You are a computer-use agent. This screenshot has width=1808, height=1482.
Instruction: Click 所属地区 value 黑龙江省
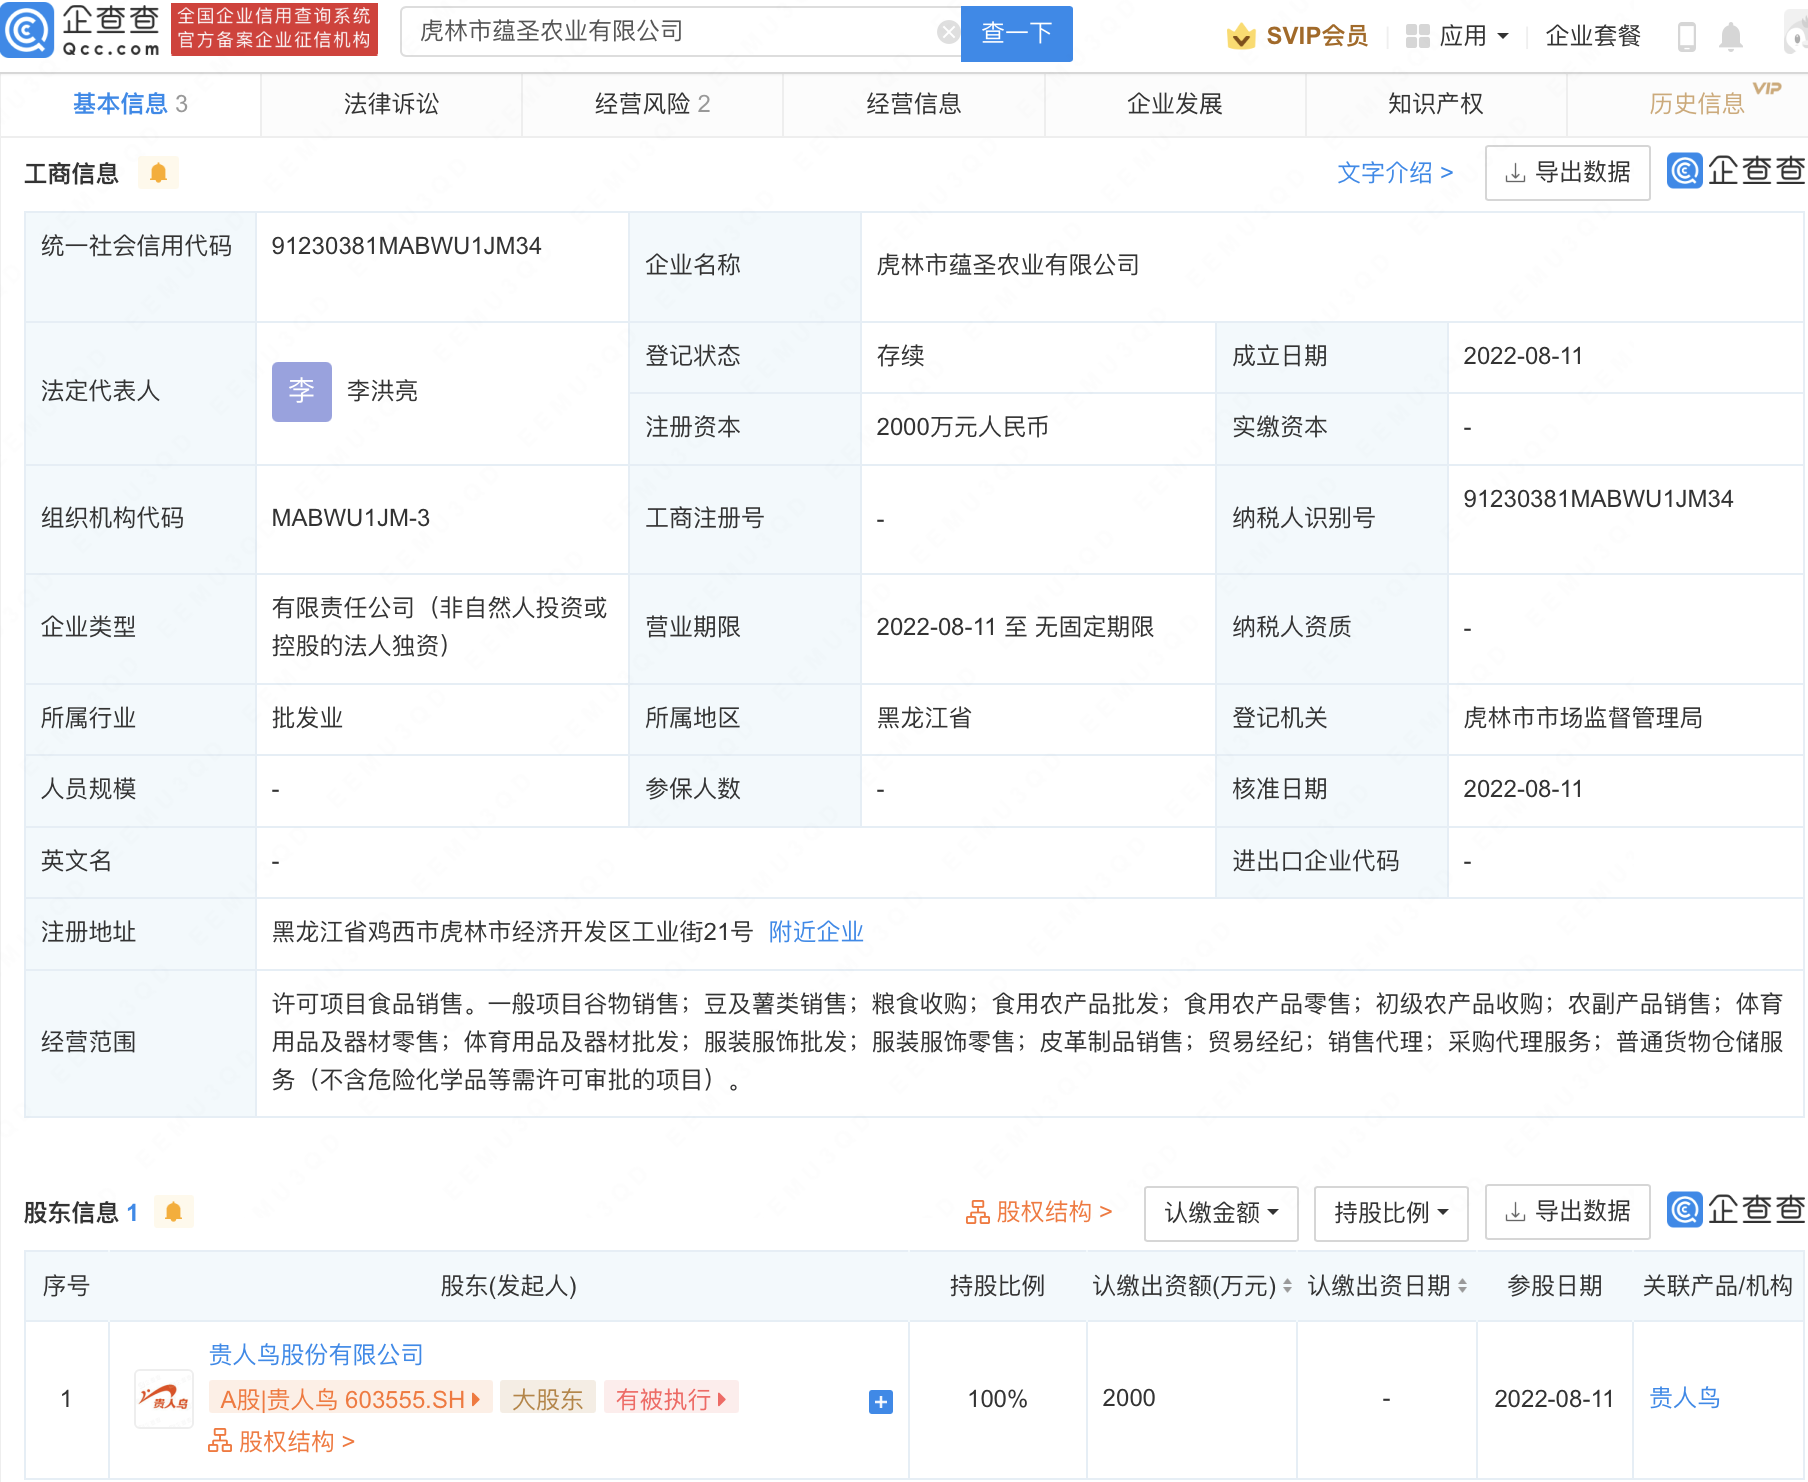[x=924, y=718]
